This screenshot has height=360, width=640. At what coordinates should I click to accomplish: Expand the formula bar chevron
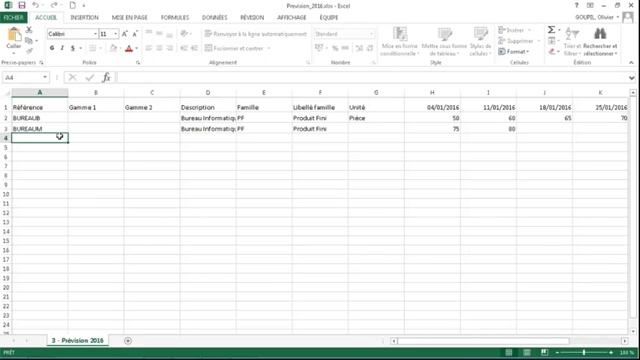coord(631,78)
